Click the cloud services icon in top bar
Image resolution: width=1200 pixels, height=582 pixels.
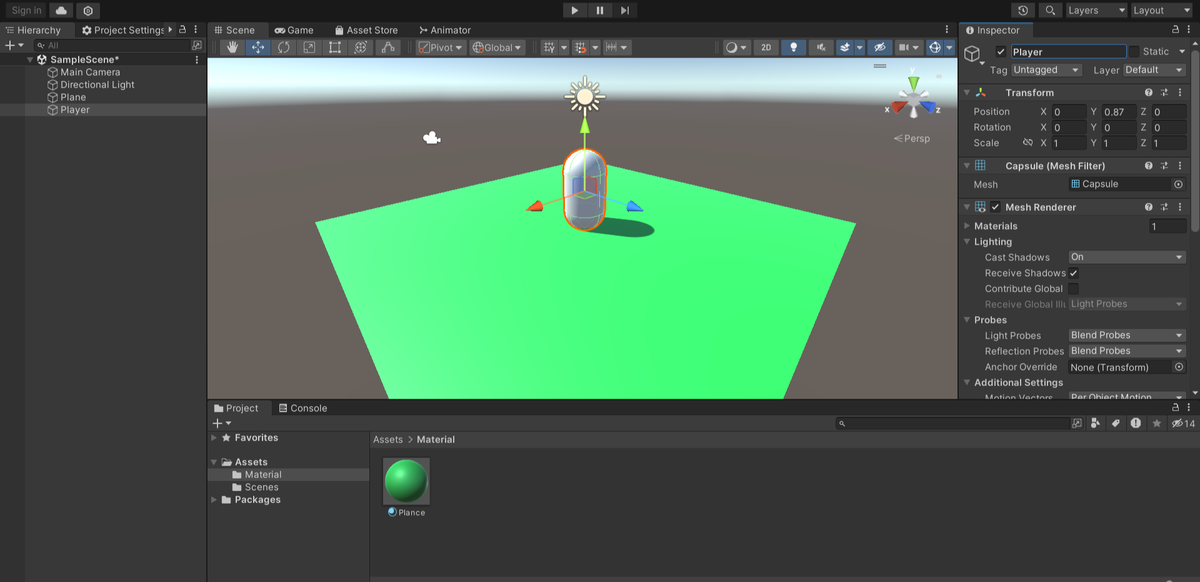point(62,10)
